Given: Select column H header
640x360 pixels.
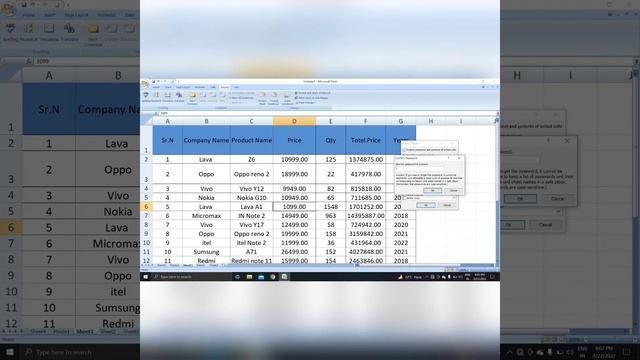Looking at the screenshot, I should 431,121.
